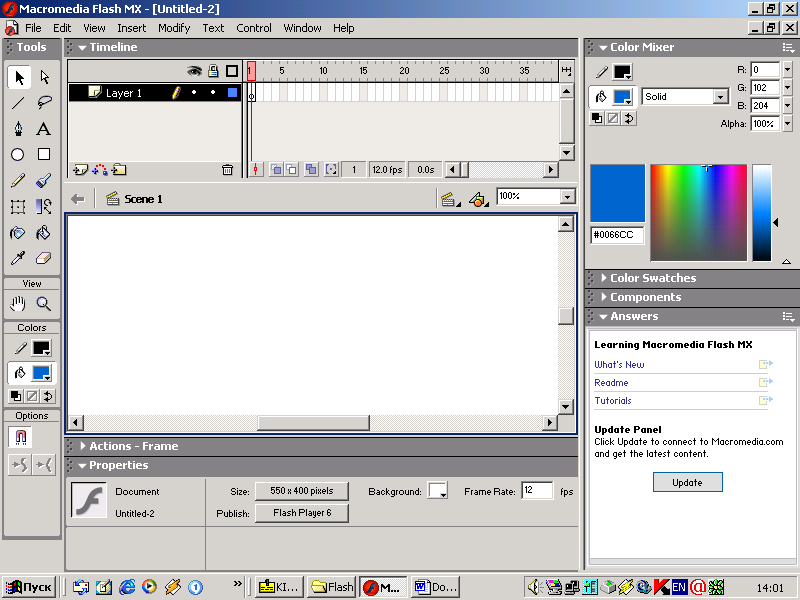Click the Update button in Answers
This screenshot has width=800, height=600.
click(x=688, y=482)
